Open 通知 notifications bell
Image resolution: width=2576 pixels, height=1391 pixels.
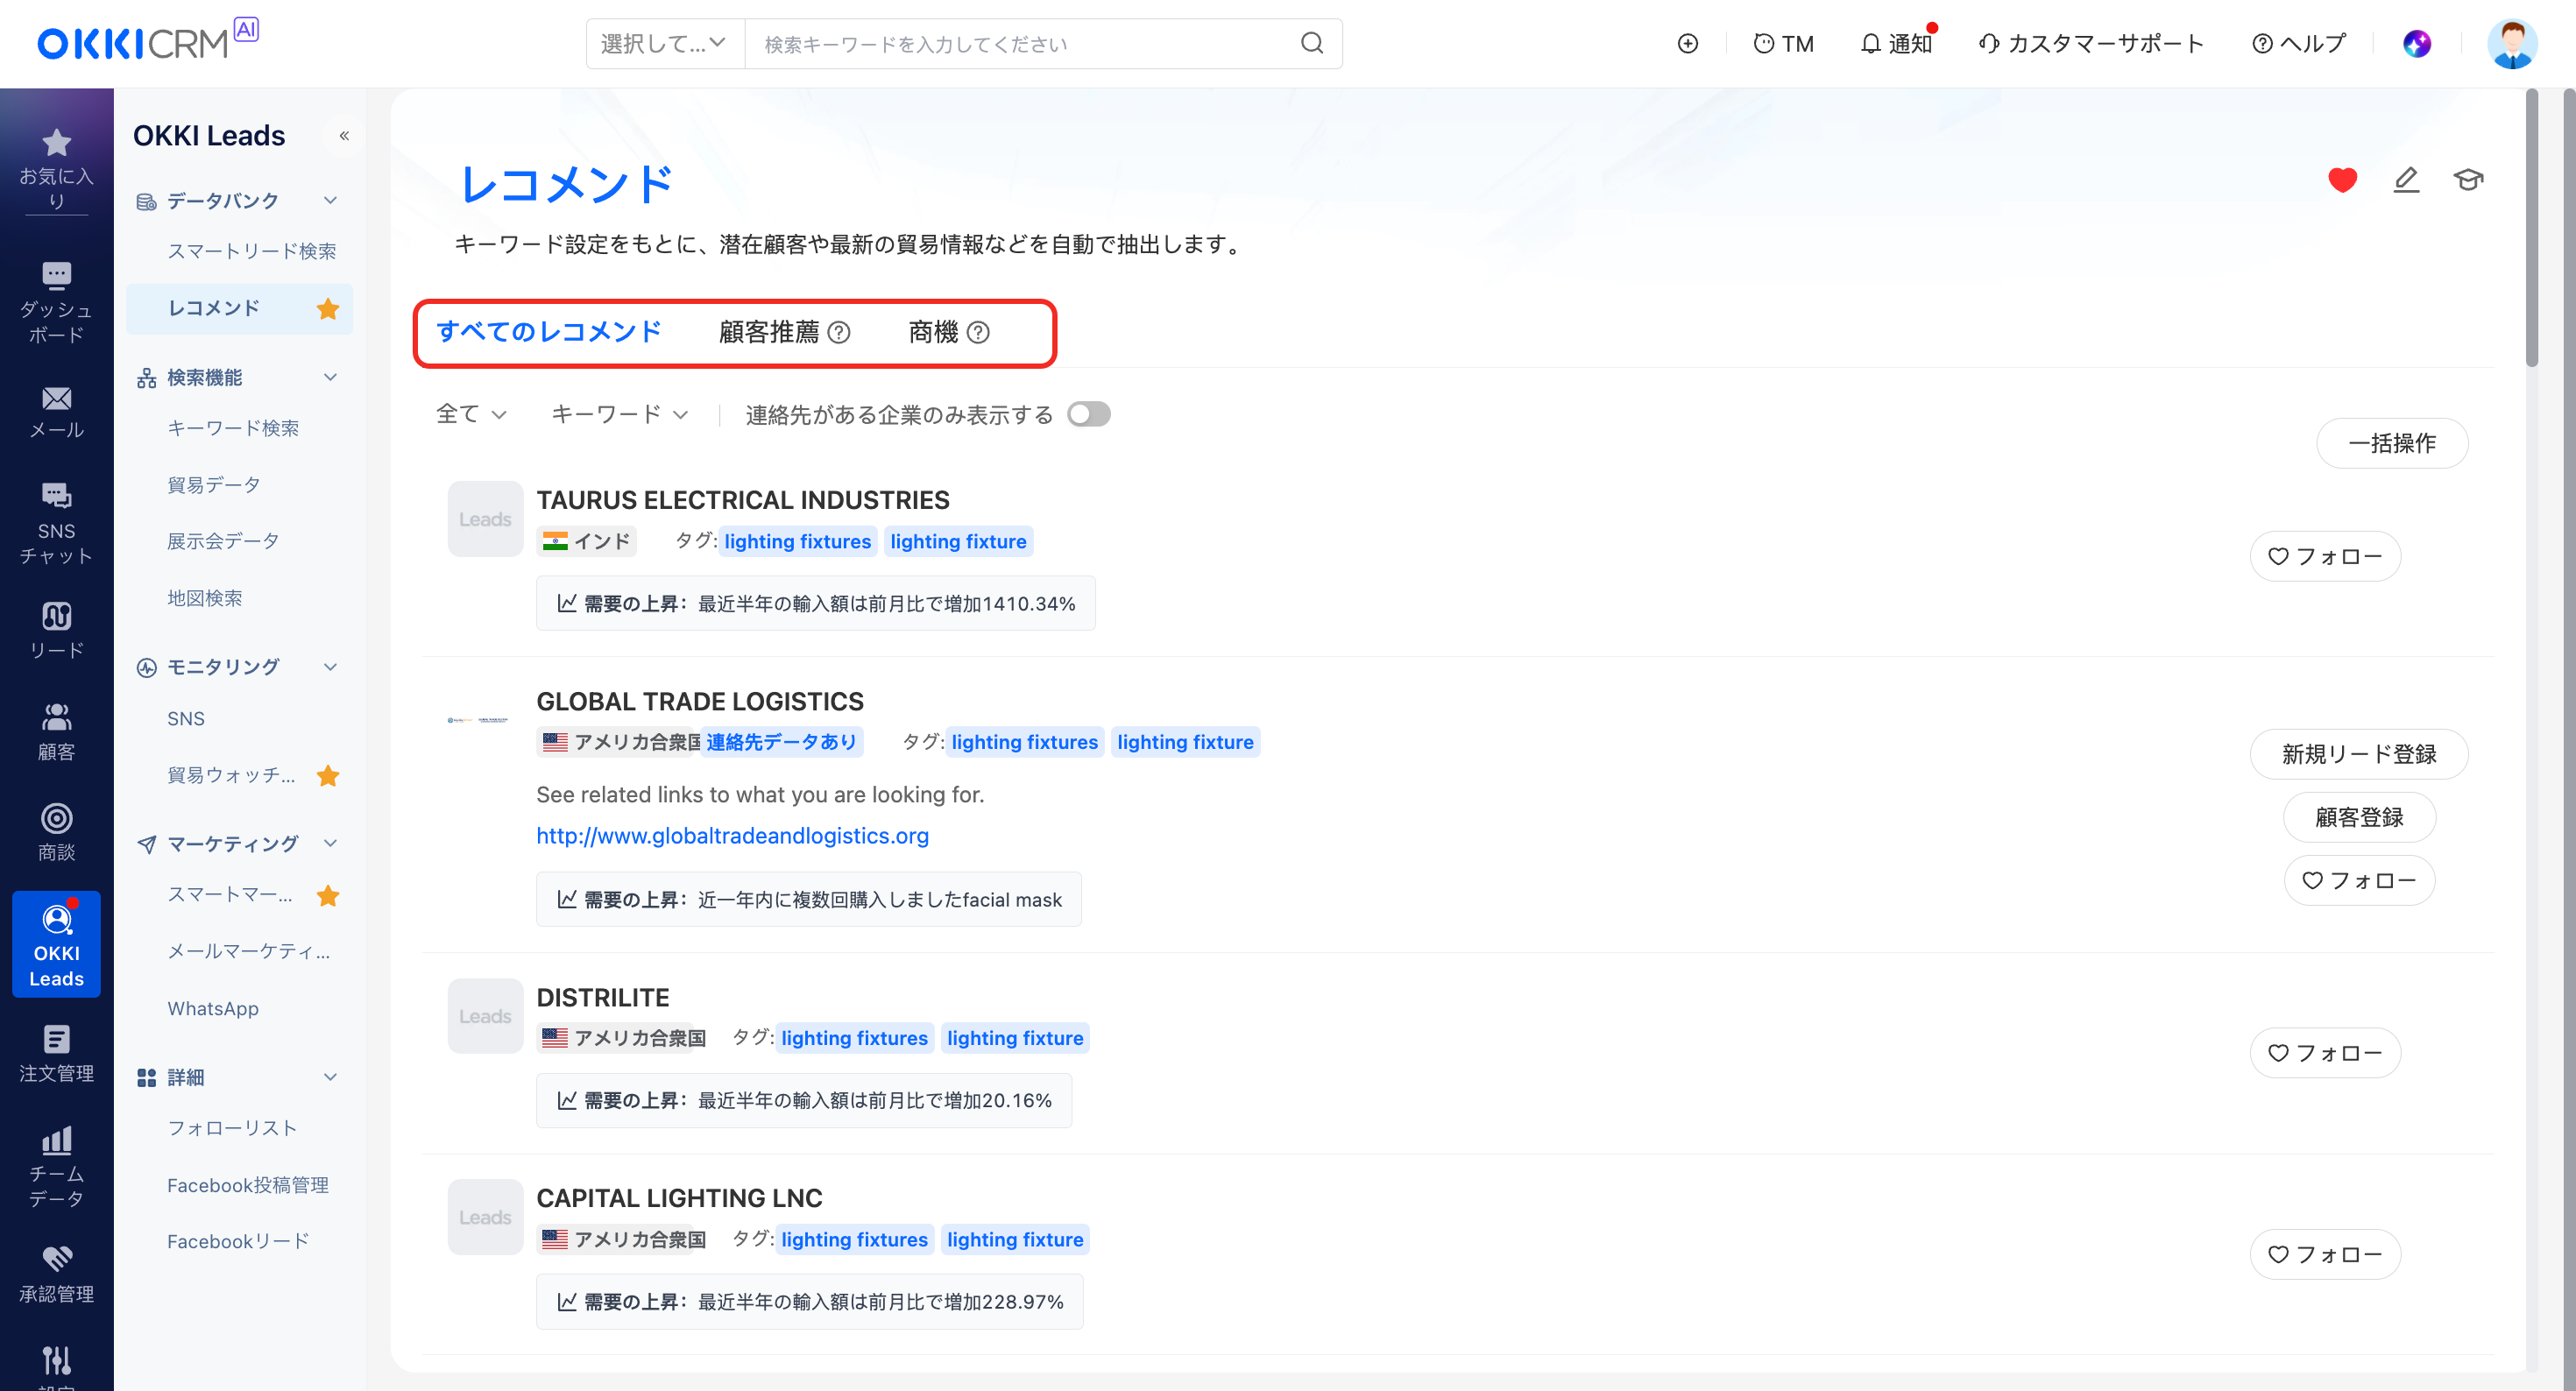click(1896, 43)
